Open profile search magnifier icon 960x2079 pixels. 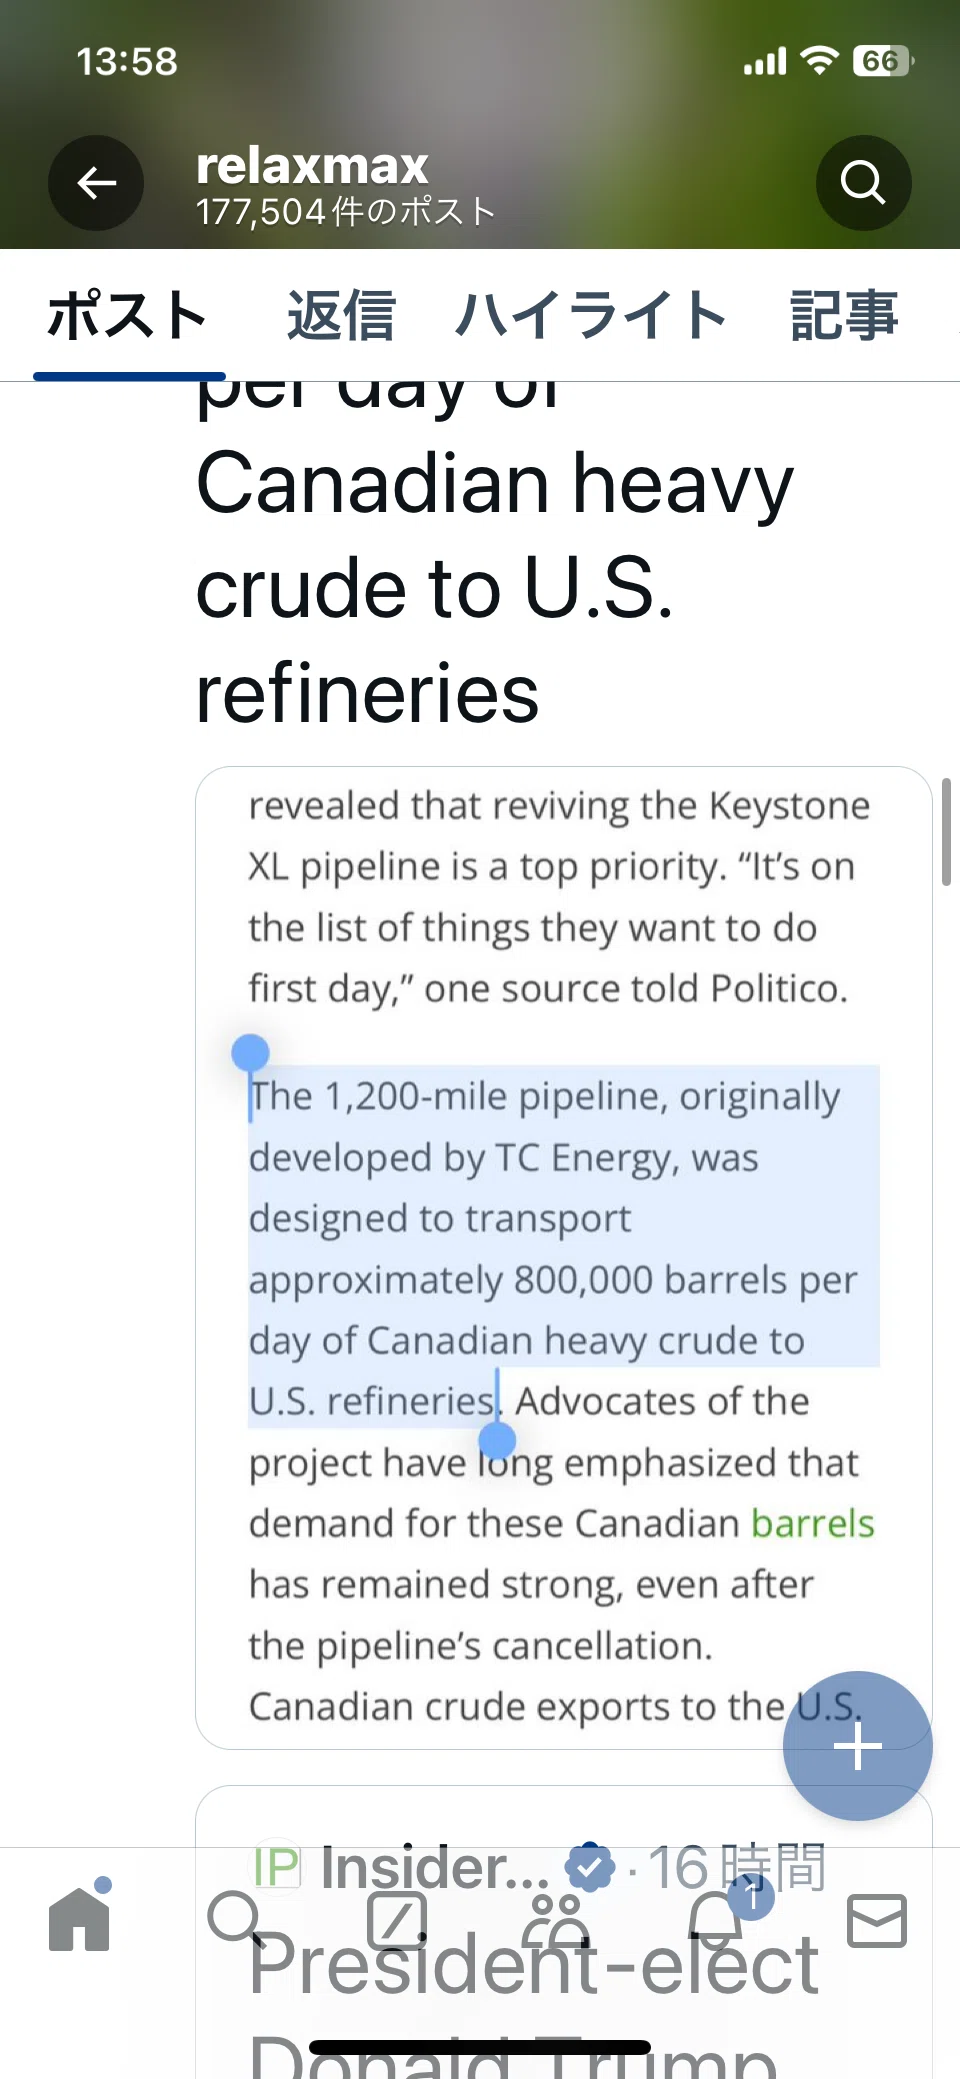click(863, 183)
